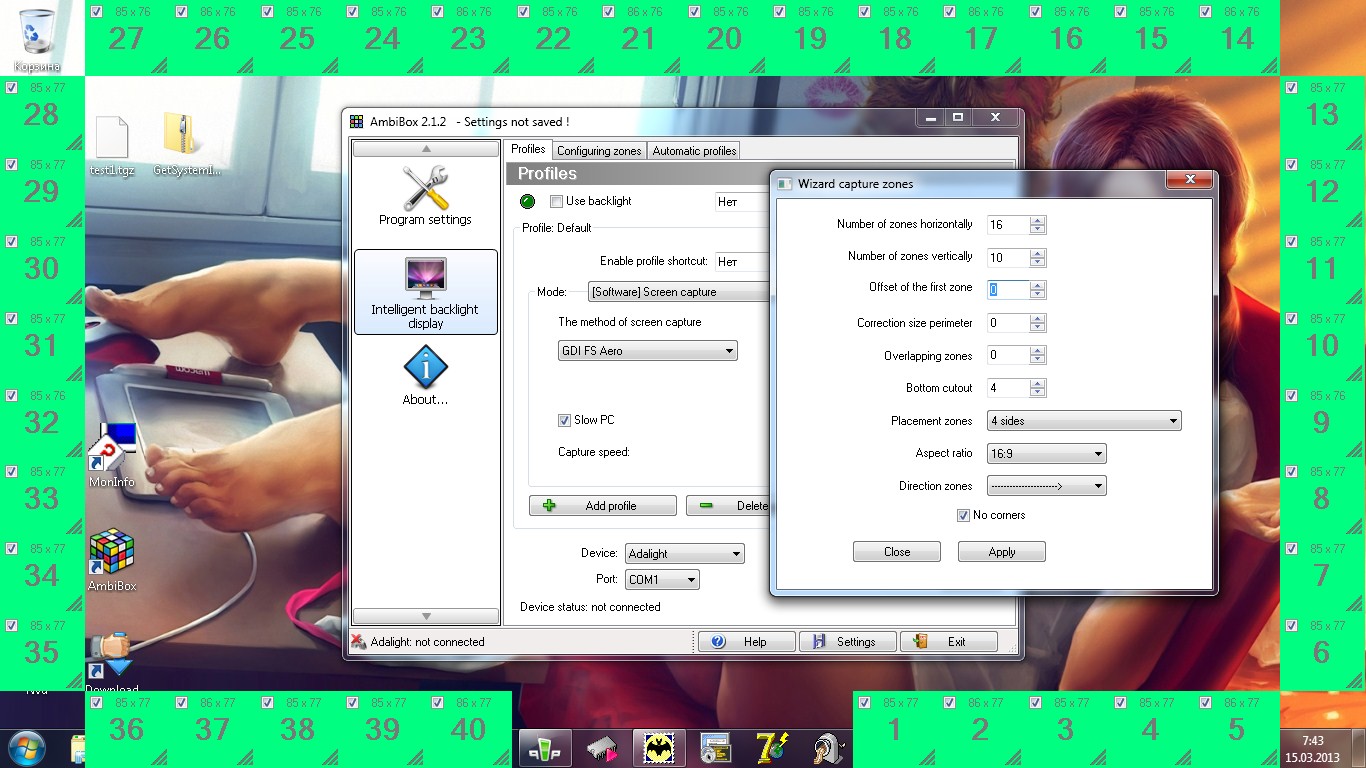Open the Device Adalight dropdown
Screen dimensions: 1366x768
pyautogui.click(x=685, y=553)
